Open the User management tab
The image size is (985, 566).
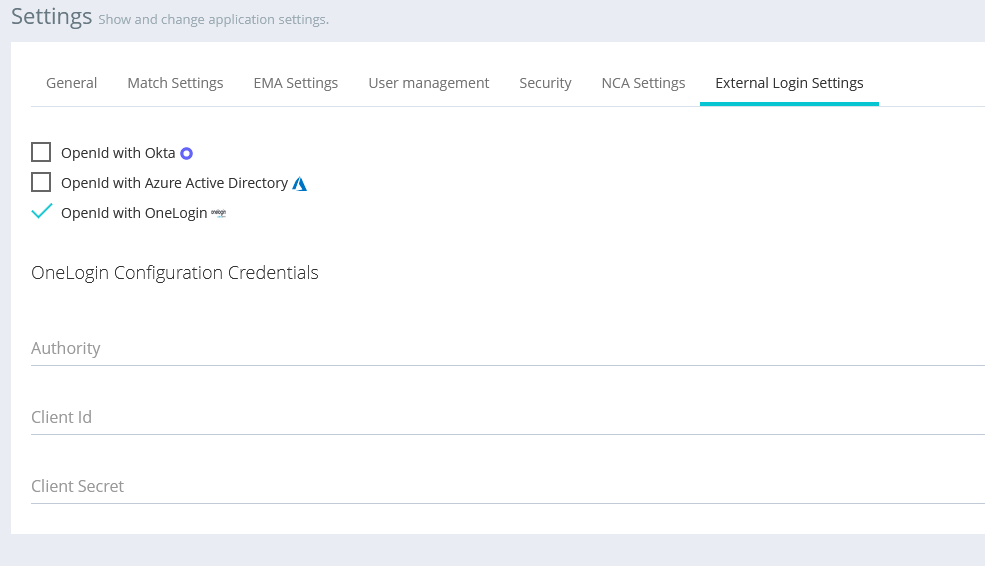[428, 83]
